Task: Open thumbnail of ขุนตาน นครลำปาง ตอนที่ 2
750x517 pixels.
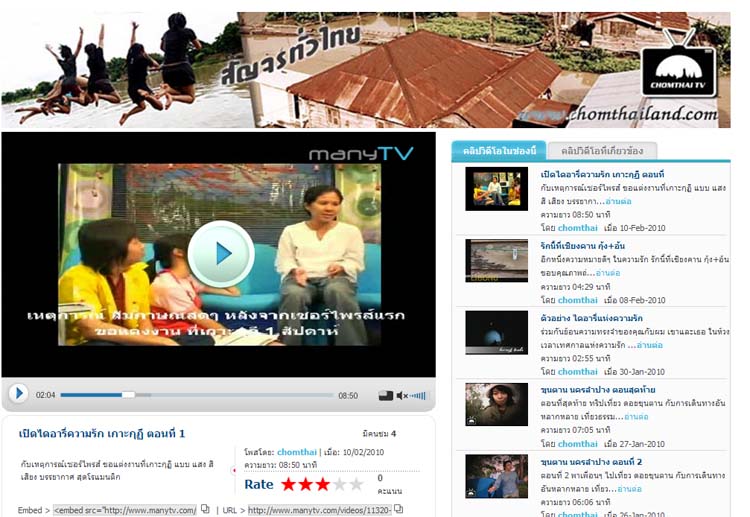Action: [496, 476]
